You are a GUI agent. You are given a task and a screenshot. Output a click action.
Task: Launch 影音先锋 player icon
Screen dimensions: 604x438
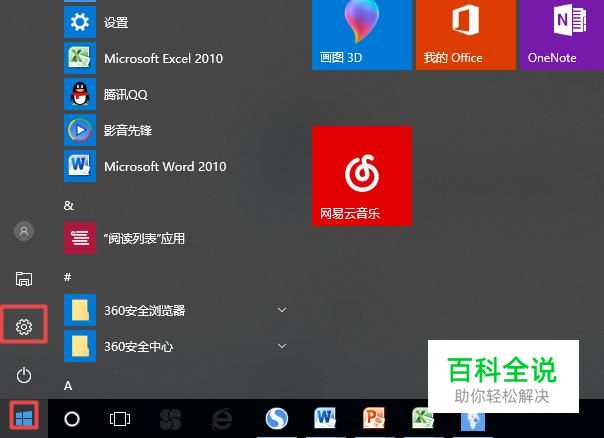click(x=80, y=130)
